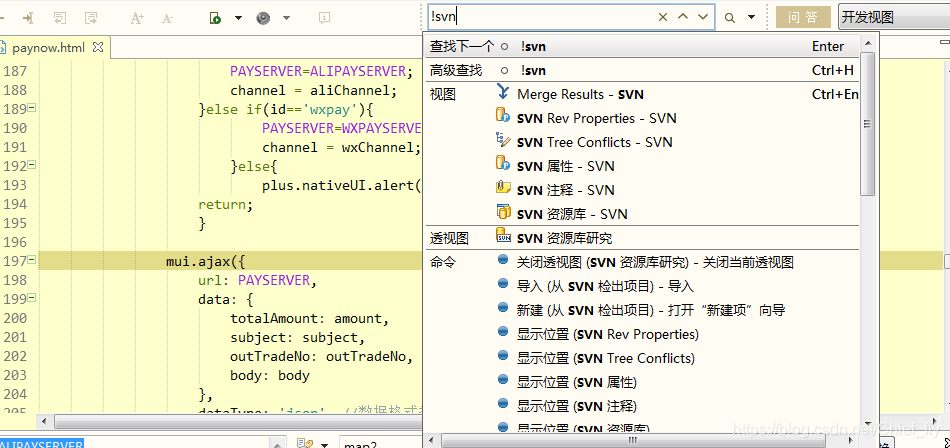Click popup horizontal scrollbar left arrow
Viewport: 950px width, 448px height.
(x=433, y=440)
